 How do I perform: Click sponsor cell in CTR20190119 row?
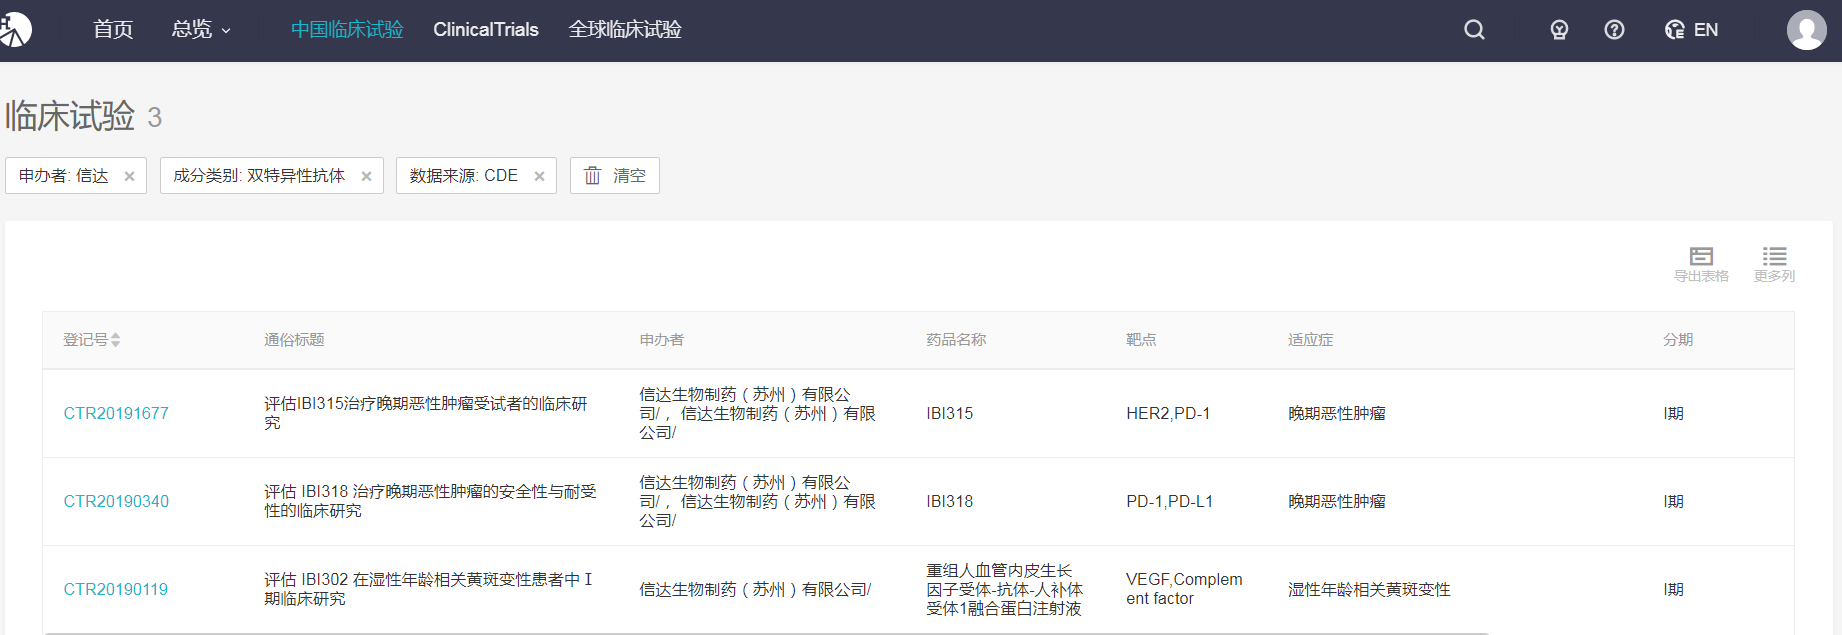pyautogui.click(x=755, y=590)
